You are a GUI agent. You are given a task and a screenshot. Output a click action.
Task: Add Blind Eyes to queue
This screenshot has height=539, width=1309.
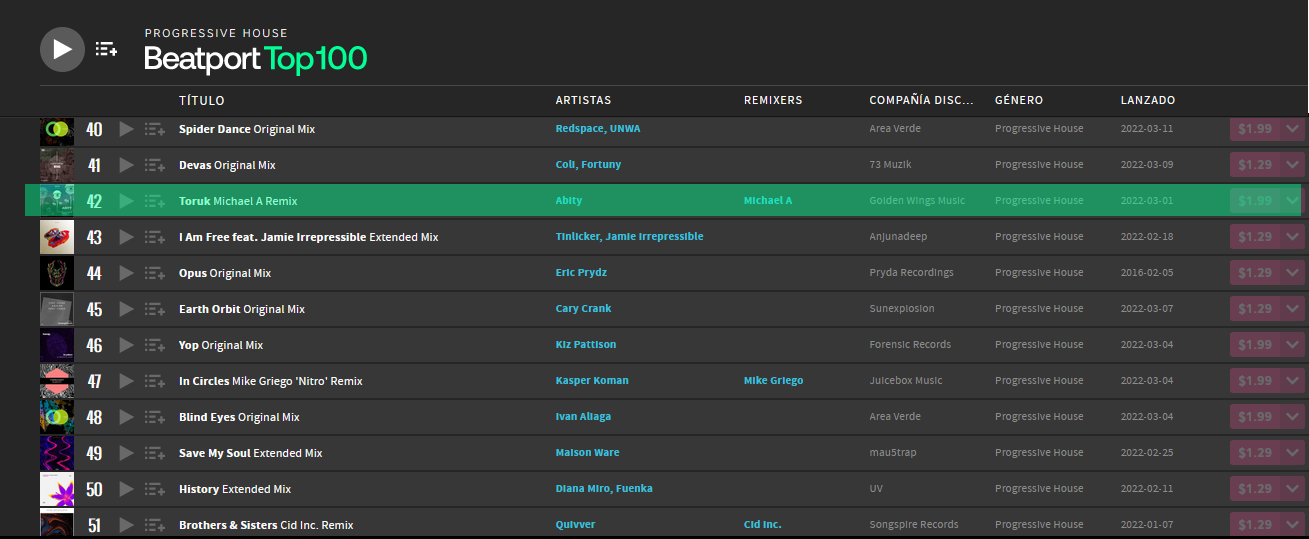click(x=155, y=417)
